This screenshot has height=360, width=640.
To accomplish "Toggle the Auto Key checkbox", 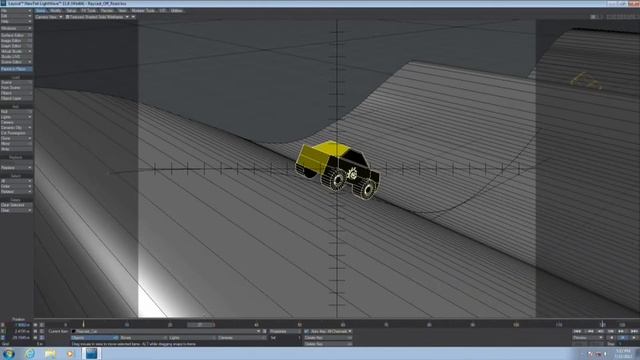I will pyautogui.click(x=307, y=331).
